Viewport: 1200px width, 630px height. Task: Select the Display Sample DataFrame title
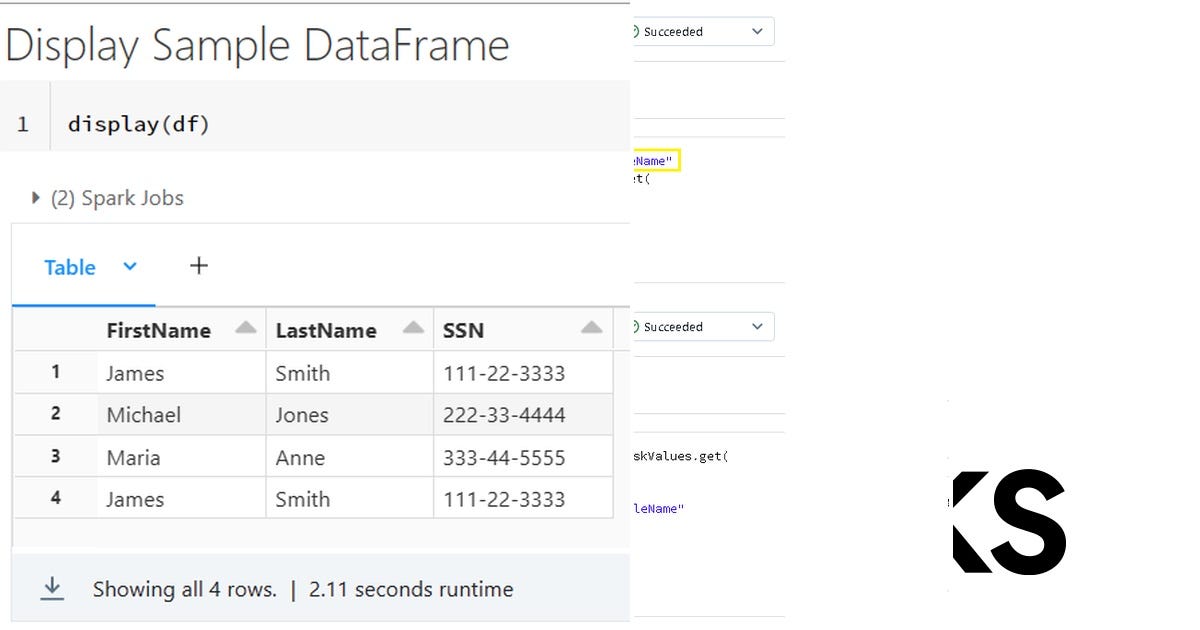coord(255,44)
